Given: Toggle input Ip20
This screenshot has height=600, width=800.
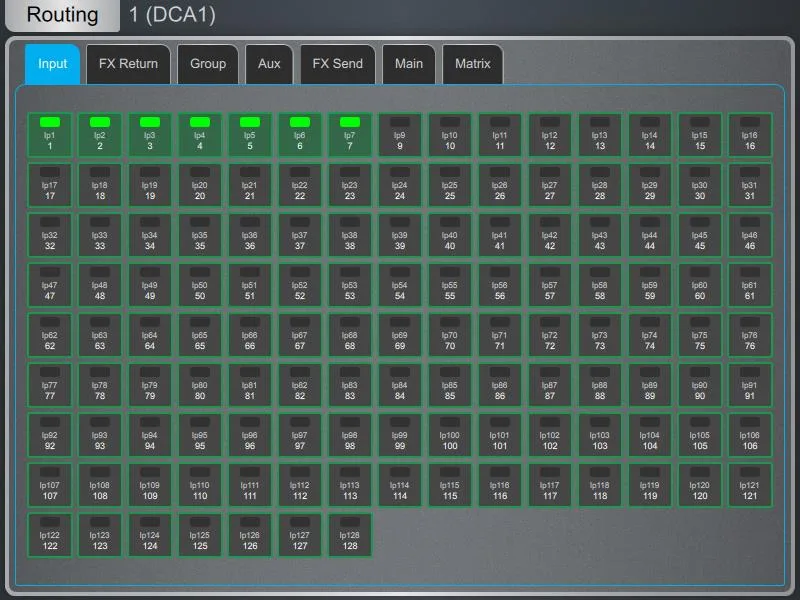Looking at the screenshot, I should pyautogui.click(x=199, y=185).
